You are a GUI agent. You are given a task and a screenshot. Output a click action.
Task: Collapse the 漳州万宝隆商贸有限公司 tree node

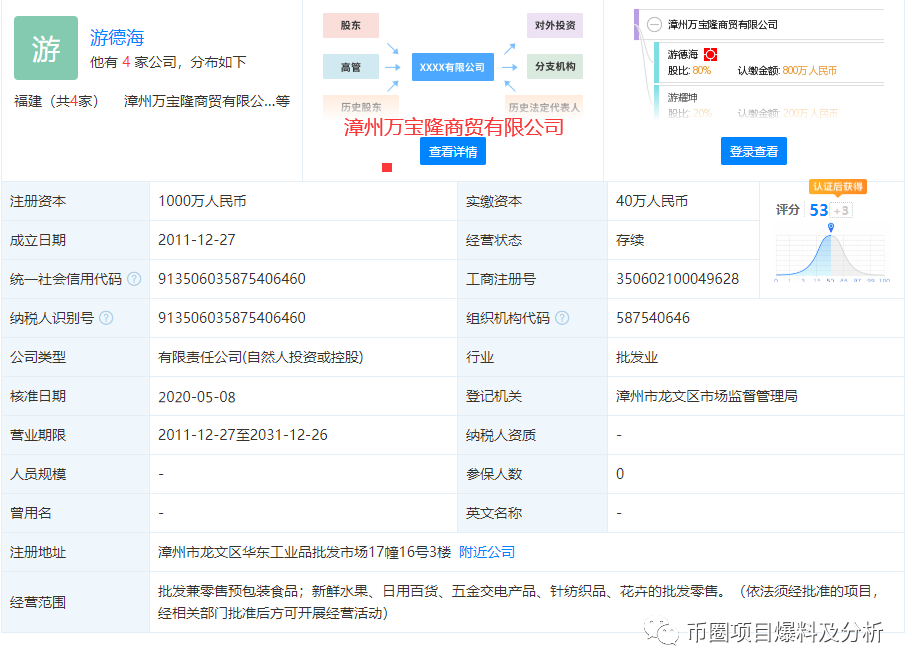(x=654, y=24)
